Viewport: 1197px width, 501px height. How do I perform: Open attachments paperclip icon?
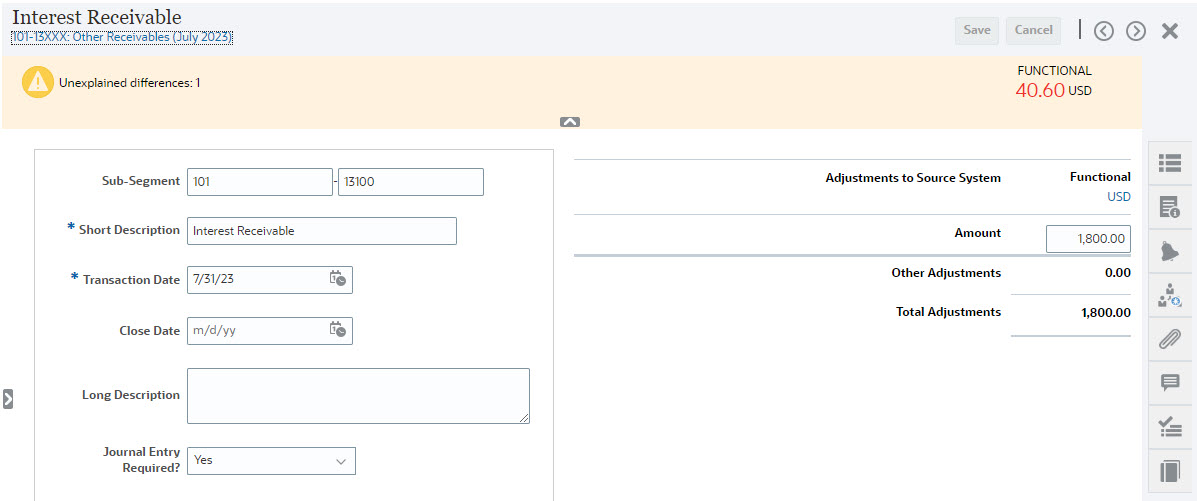click(1169, 339)
